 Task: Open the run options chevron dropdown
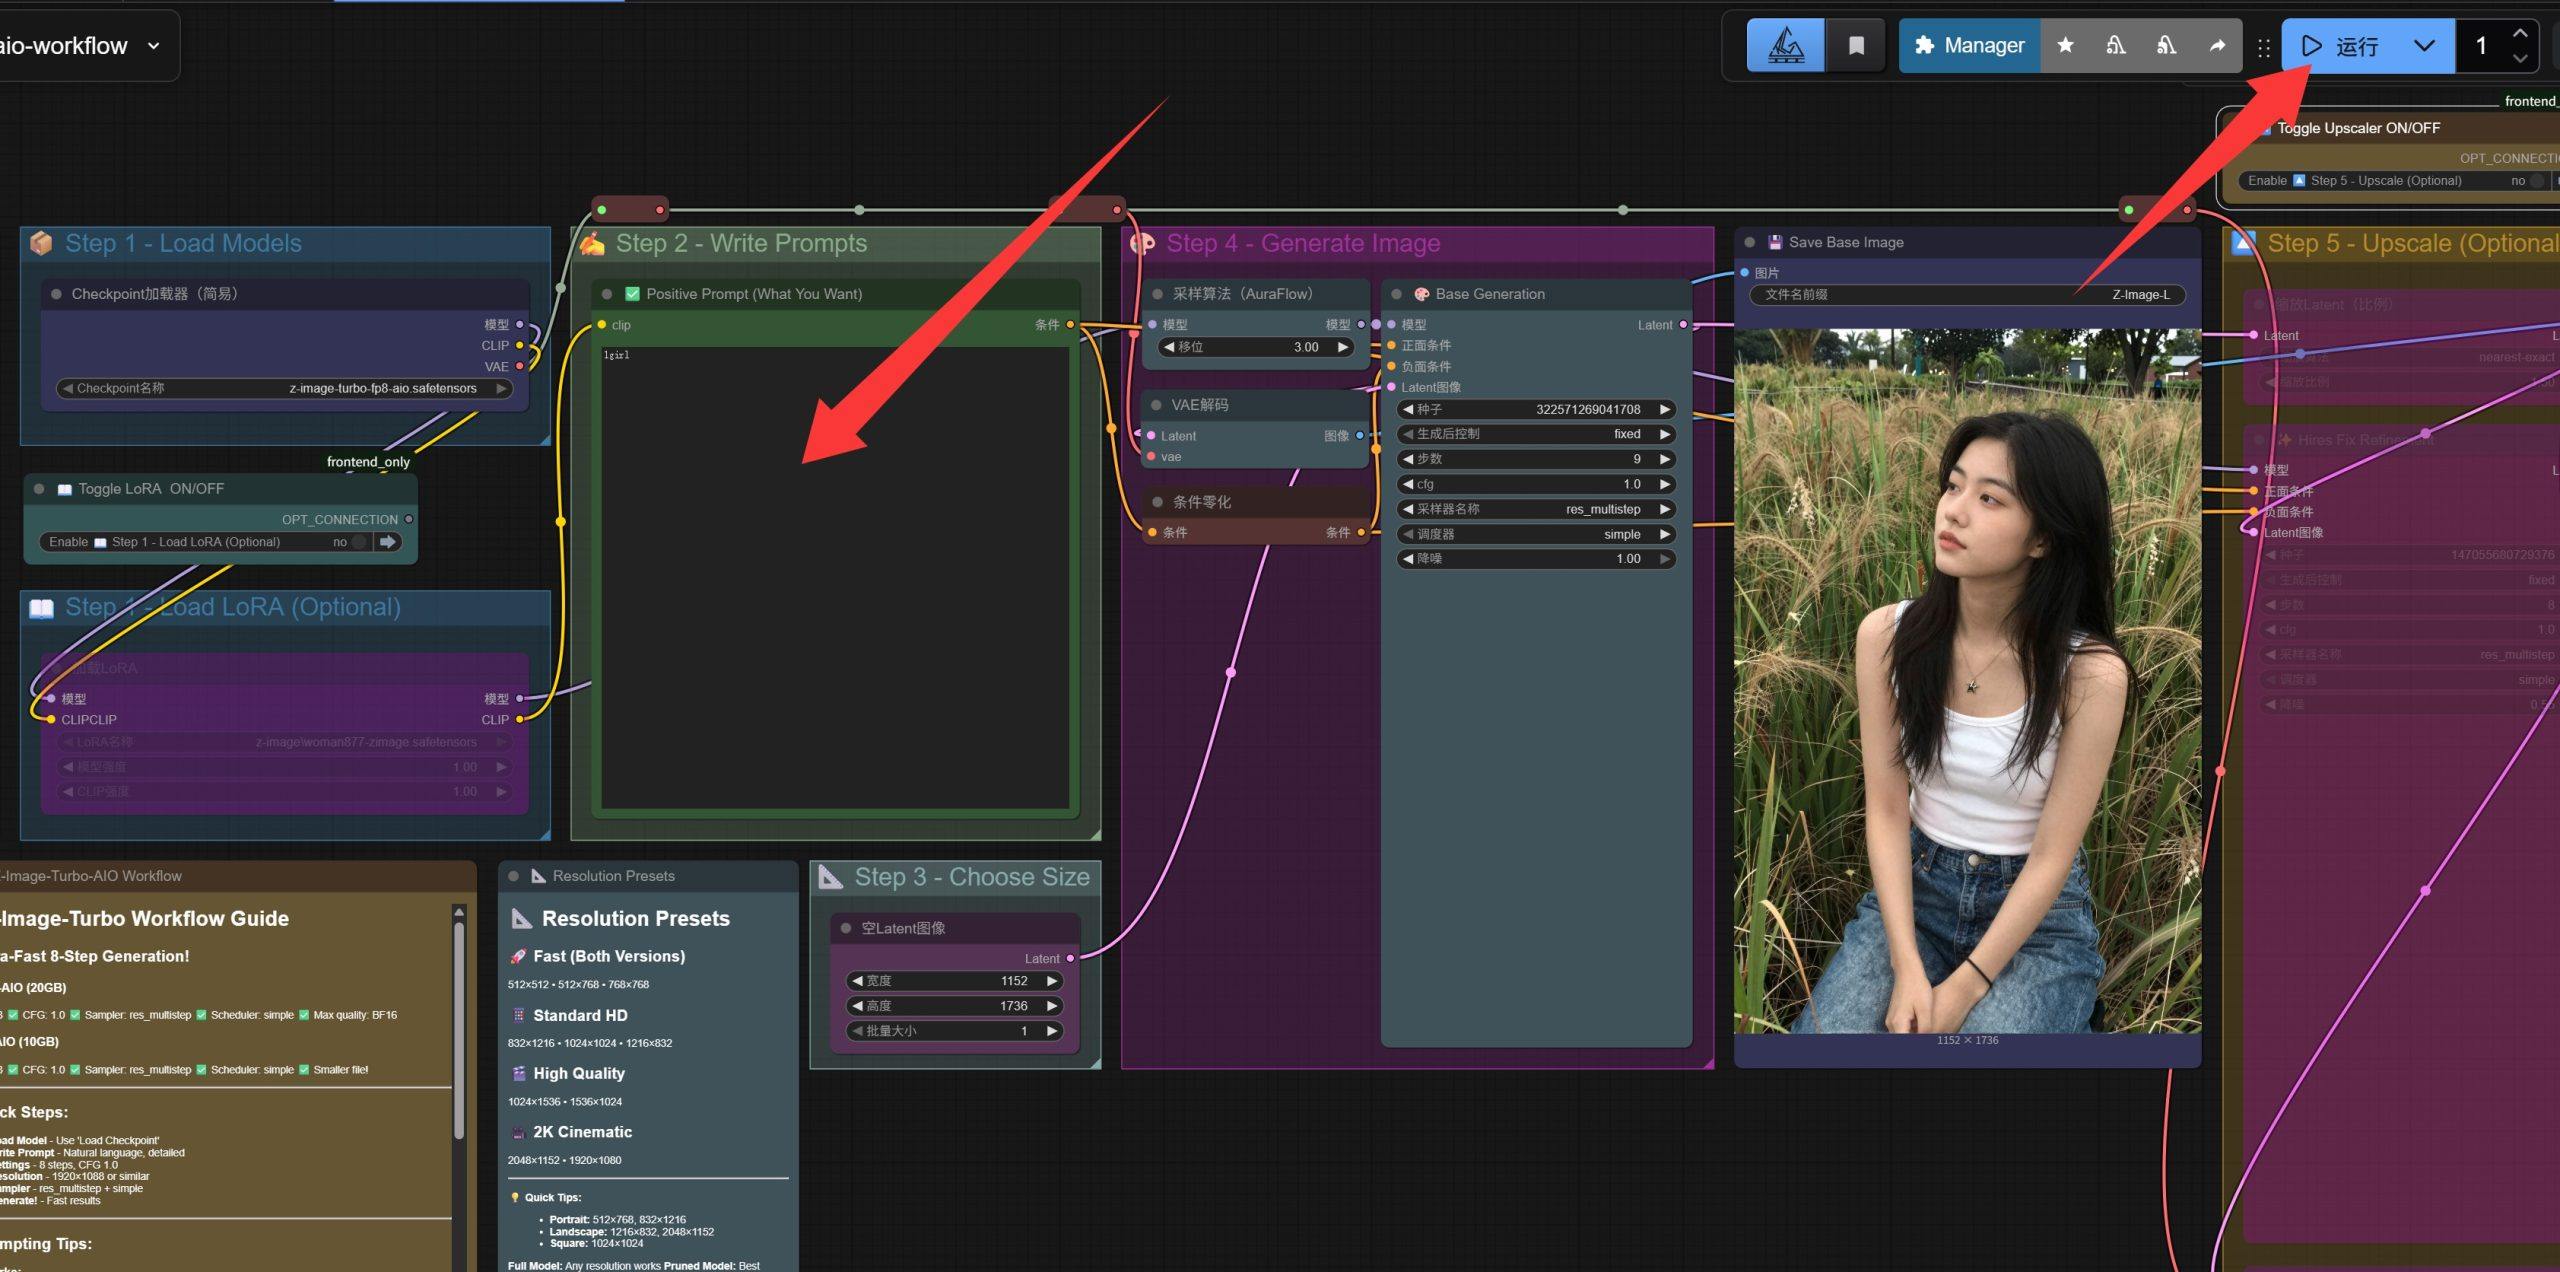(2424, 45)
